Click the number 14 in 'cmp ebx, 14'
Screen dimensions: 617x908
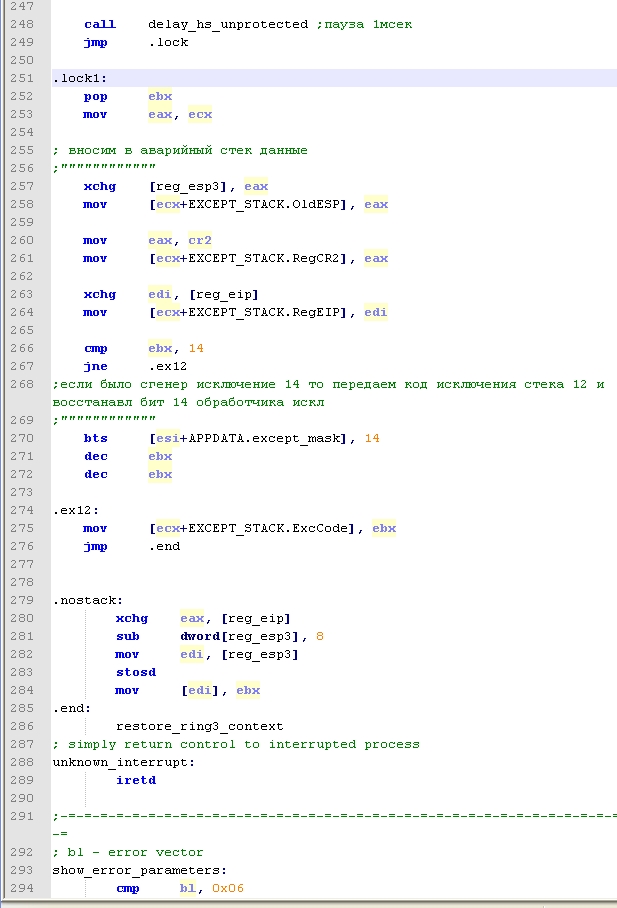pos(196,348)
